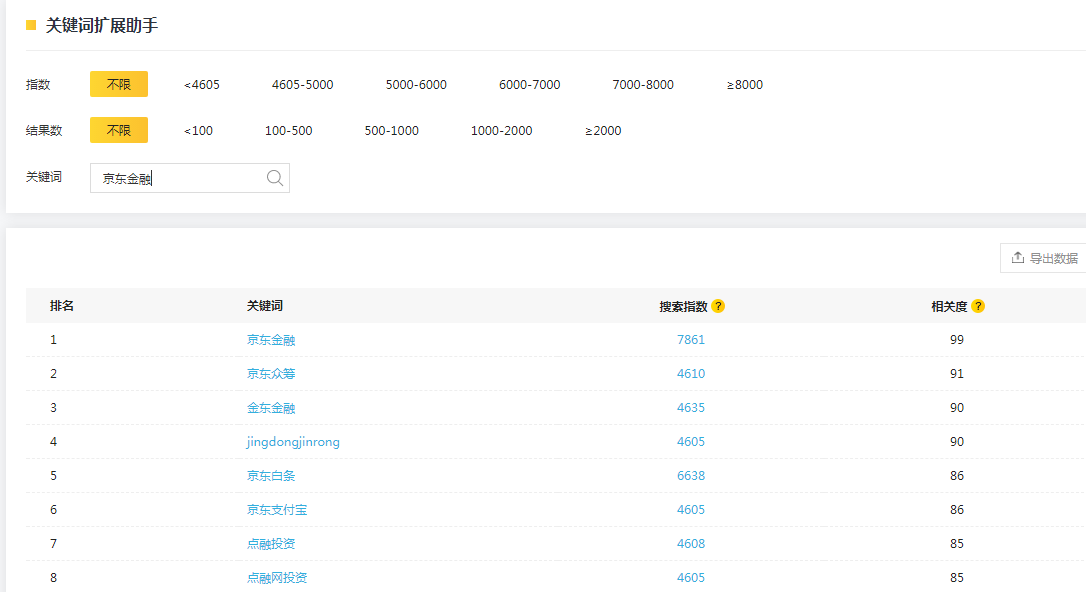The image size is (1086, 592).
Task: Click the 搜索指数 column header
Action: click(683, 306)
